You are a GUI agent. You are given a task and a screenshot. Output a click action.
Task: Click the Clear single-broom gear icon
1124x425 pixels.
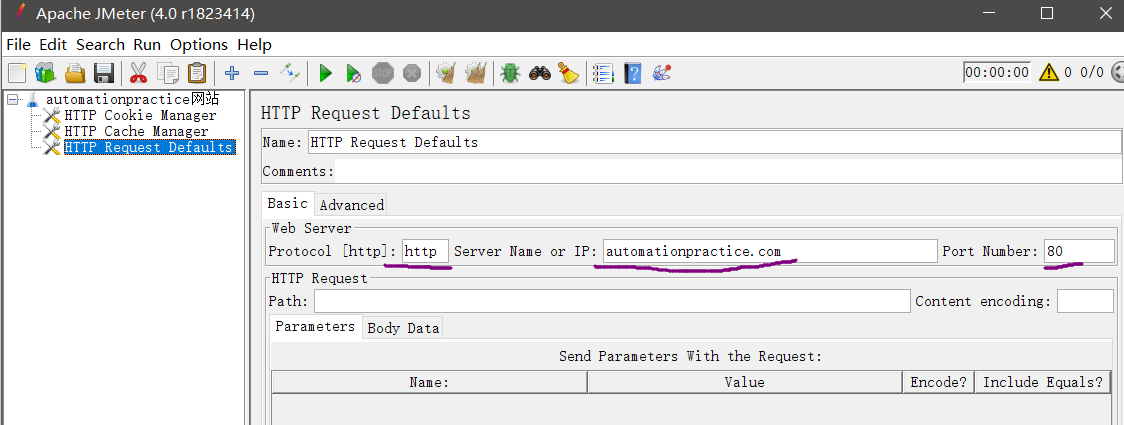(447, 72)
